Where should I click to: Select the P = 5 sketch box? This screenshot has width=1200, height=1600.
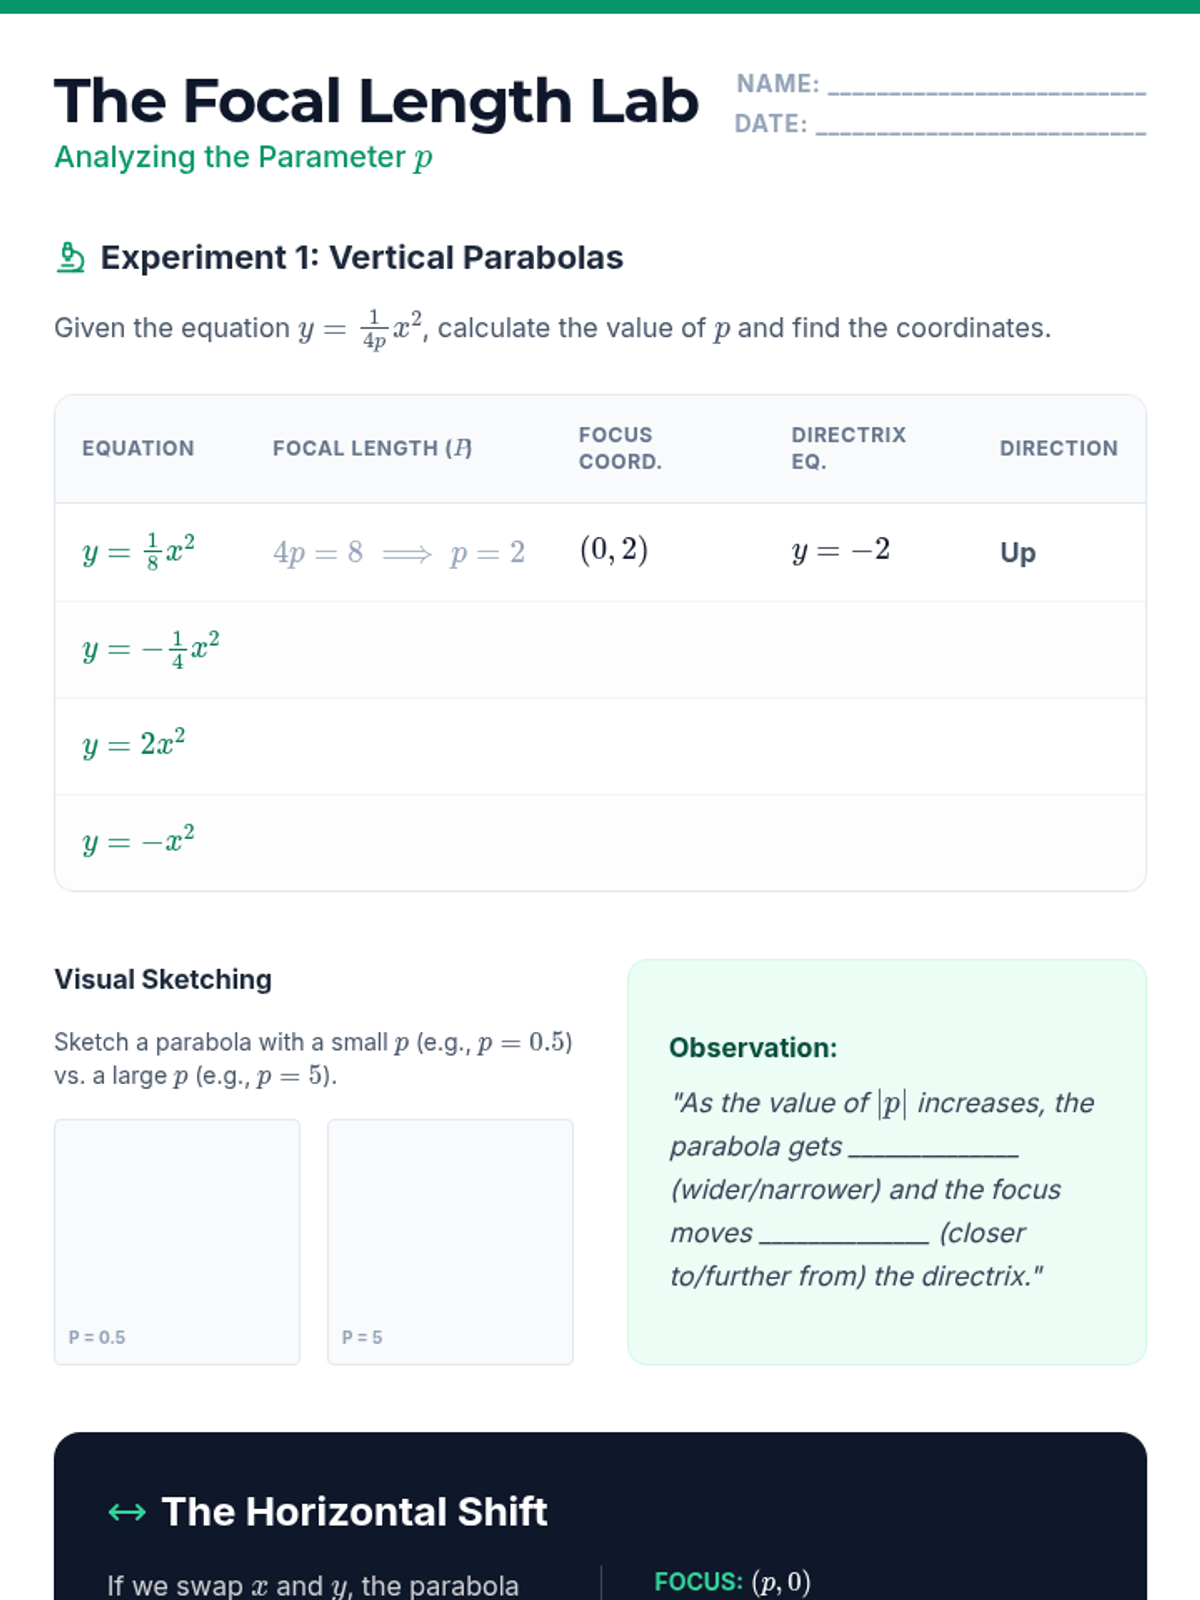pyautogui.click(x=450, y=1241)
